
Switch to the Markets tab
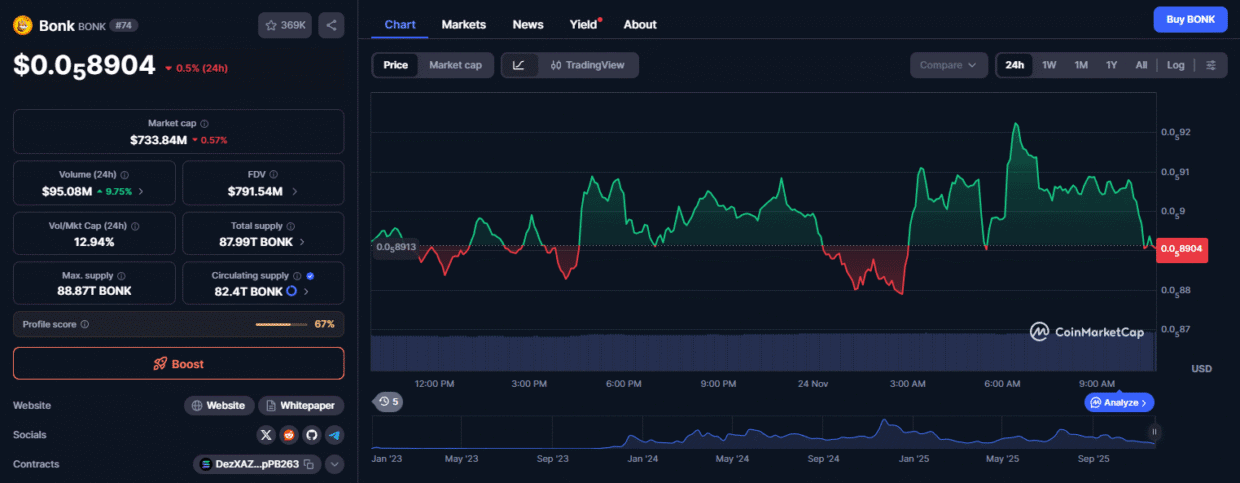464,24
